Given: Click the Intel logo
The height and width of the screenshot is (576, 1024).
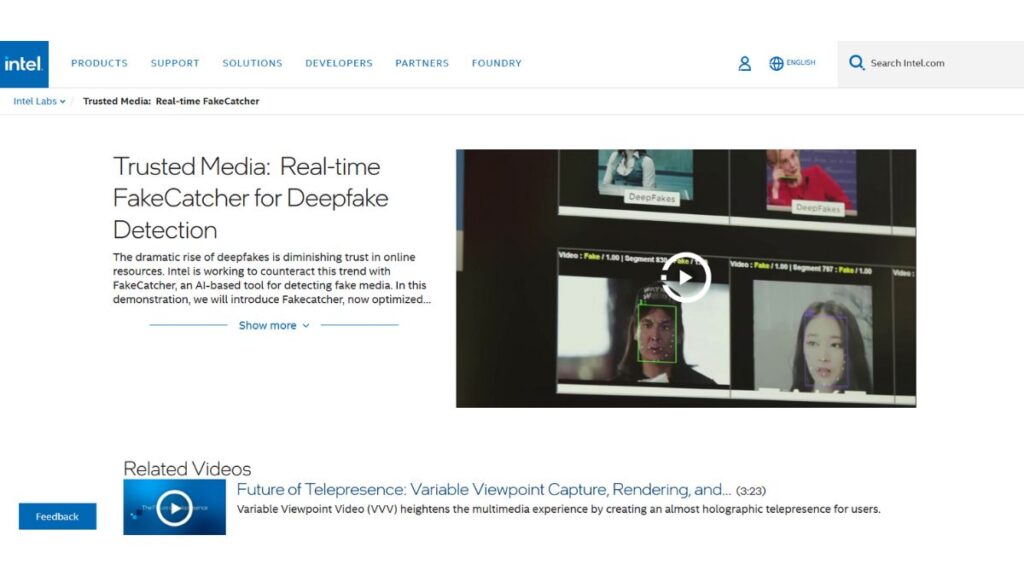Looking at the screenshot, I should (x=24, y=64).
